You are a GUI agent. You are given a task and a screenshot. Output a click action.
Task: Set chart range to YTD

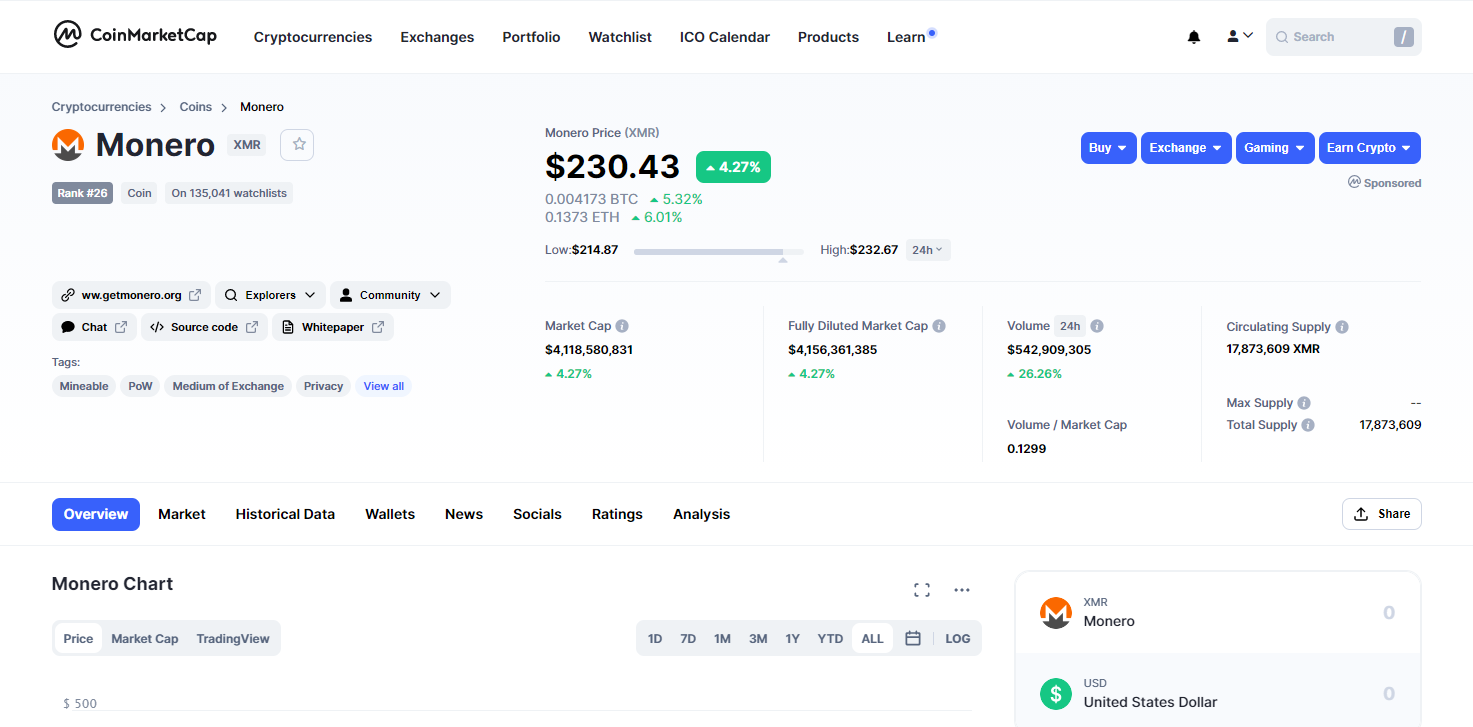coord(830,639)
